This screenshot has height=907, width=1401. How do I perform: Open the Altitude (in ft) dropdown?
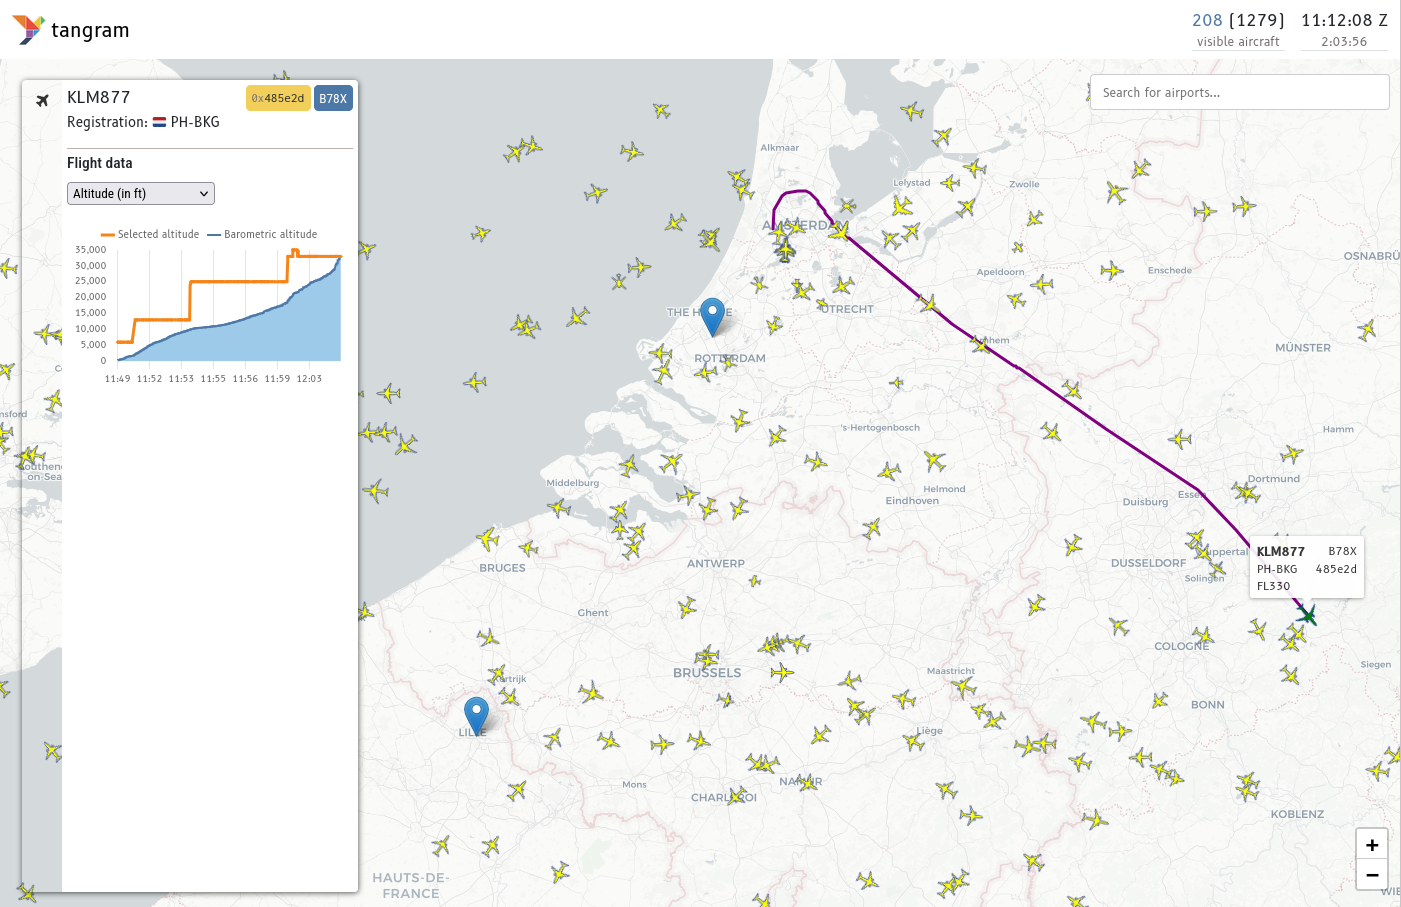141,193
